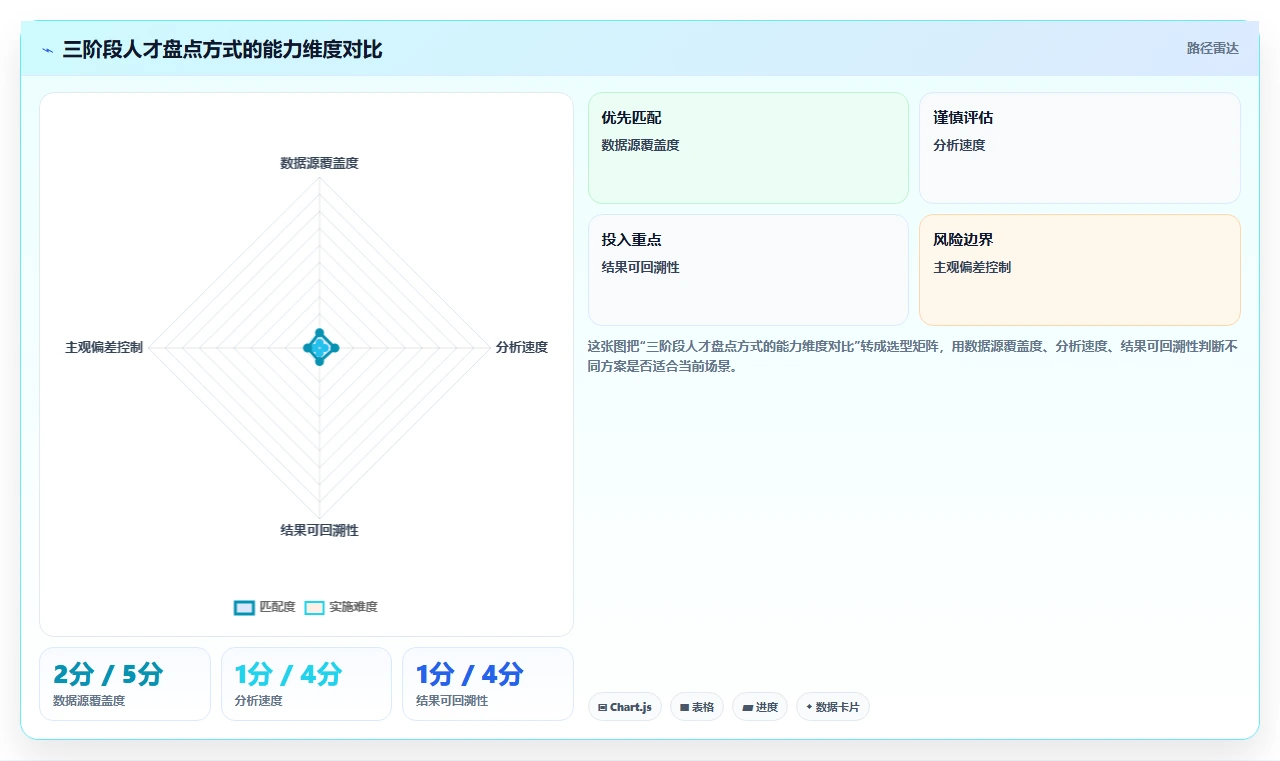This screenshot has height=761, width=1280.
Task: Click 分析速度 text in 谨慎评估 card
Action: pos(959,145)
